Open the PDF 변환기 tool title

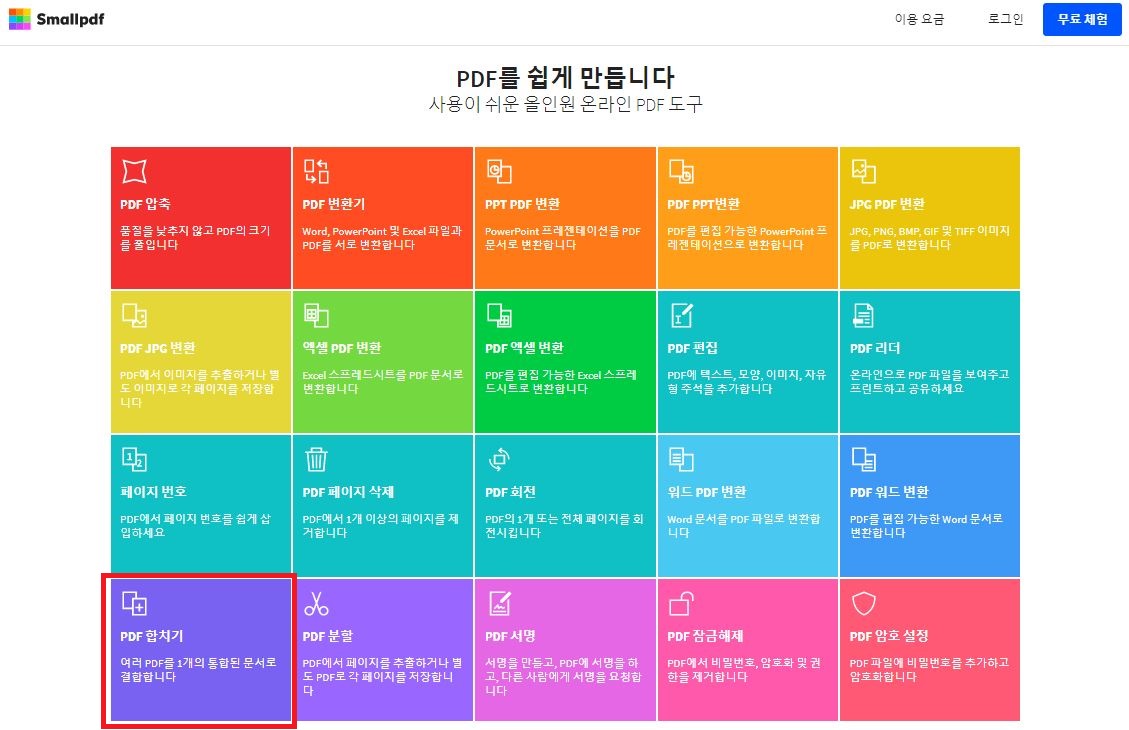333,204
